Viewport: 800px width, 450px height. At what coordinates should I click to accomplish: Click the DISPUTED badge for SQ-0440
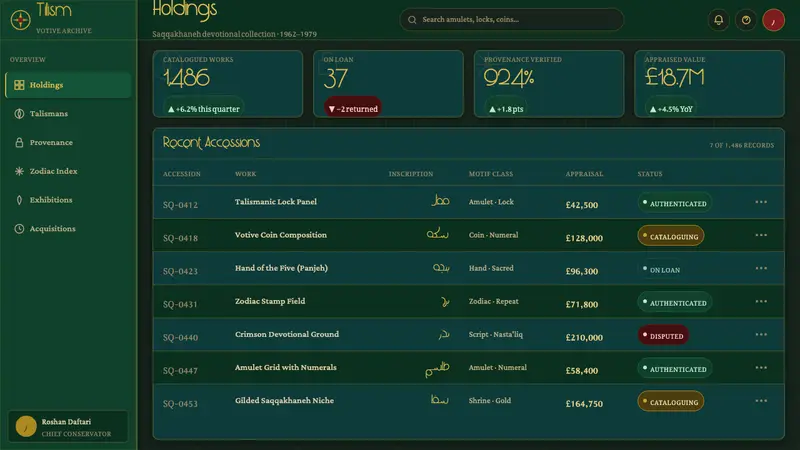(x=663, y=336)
